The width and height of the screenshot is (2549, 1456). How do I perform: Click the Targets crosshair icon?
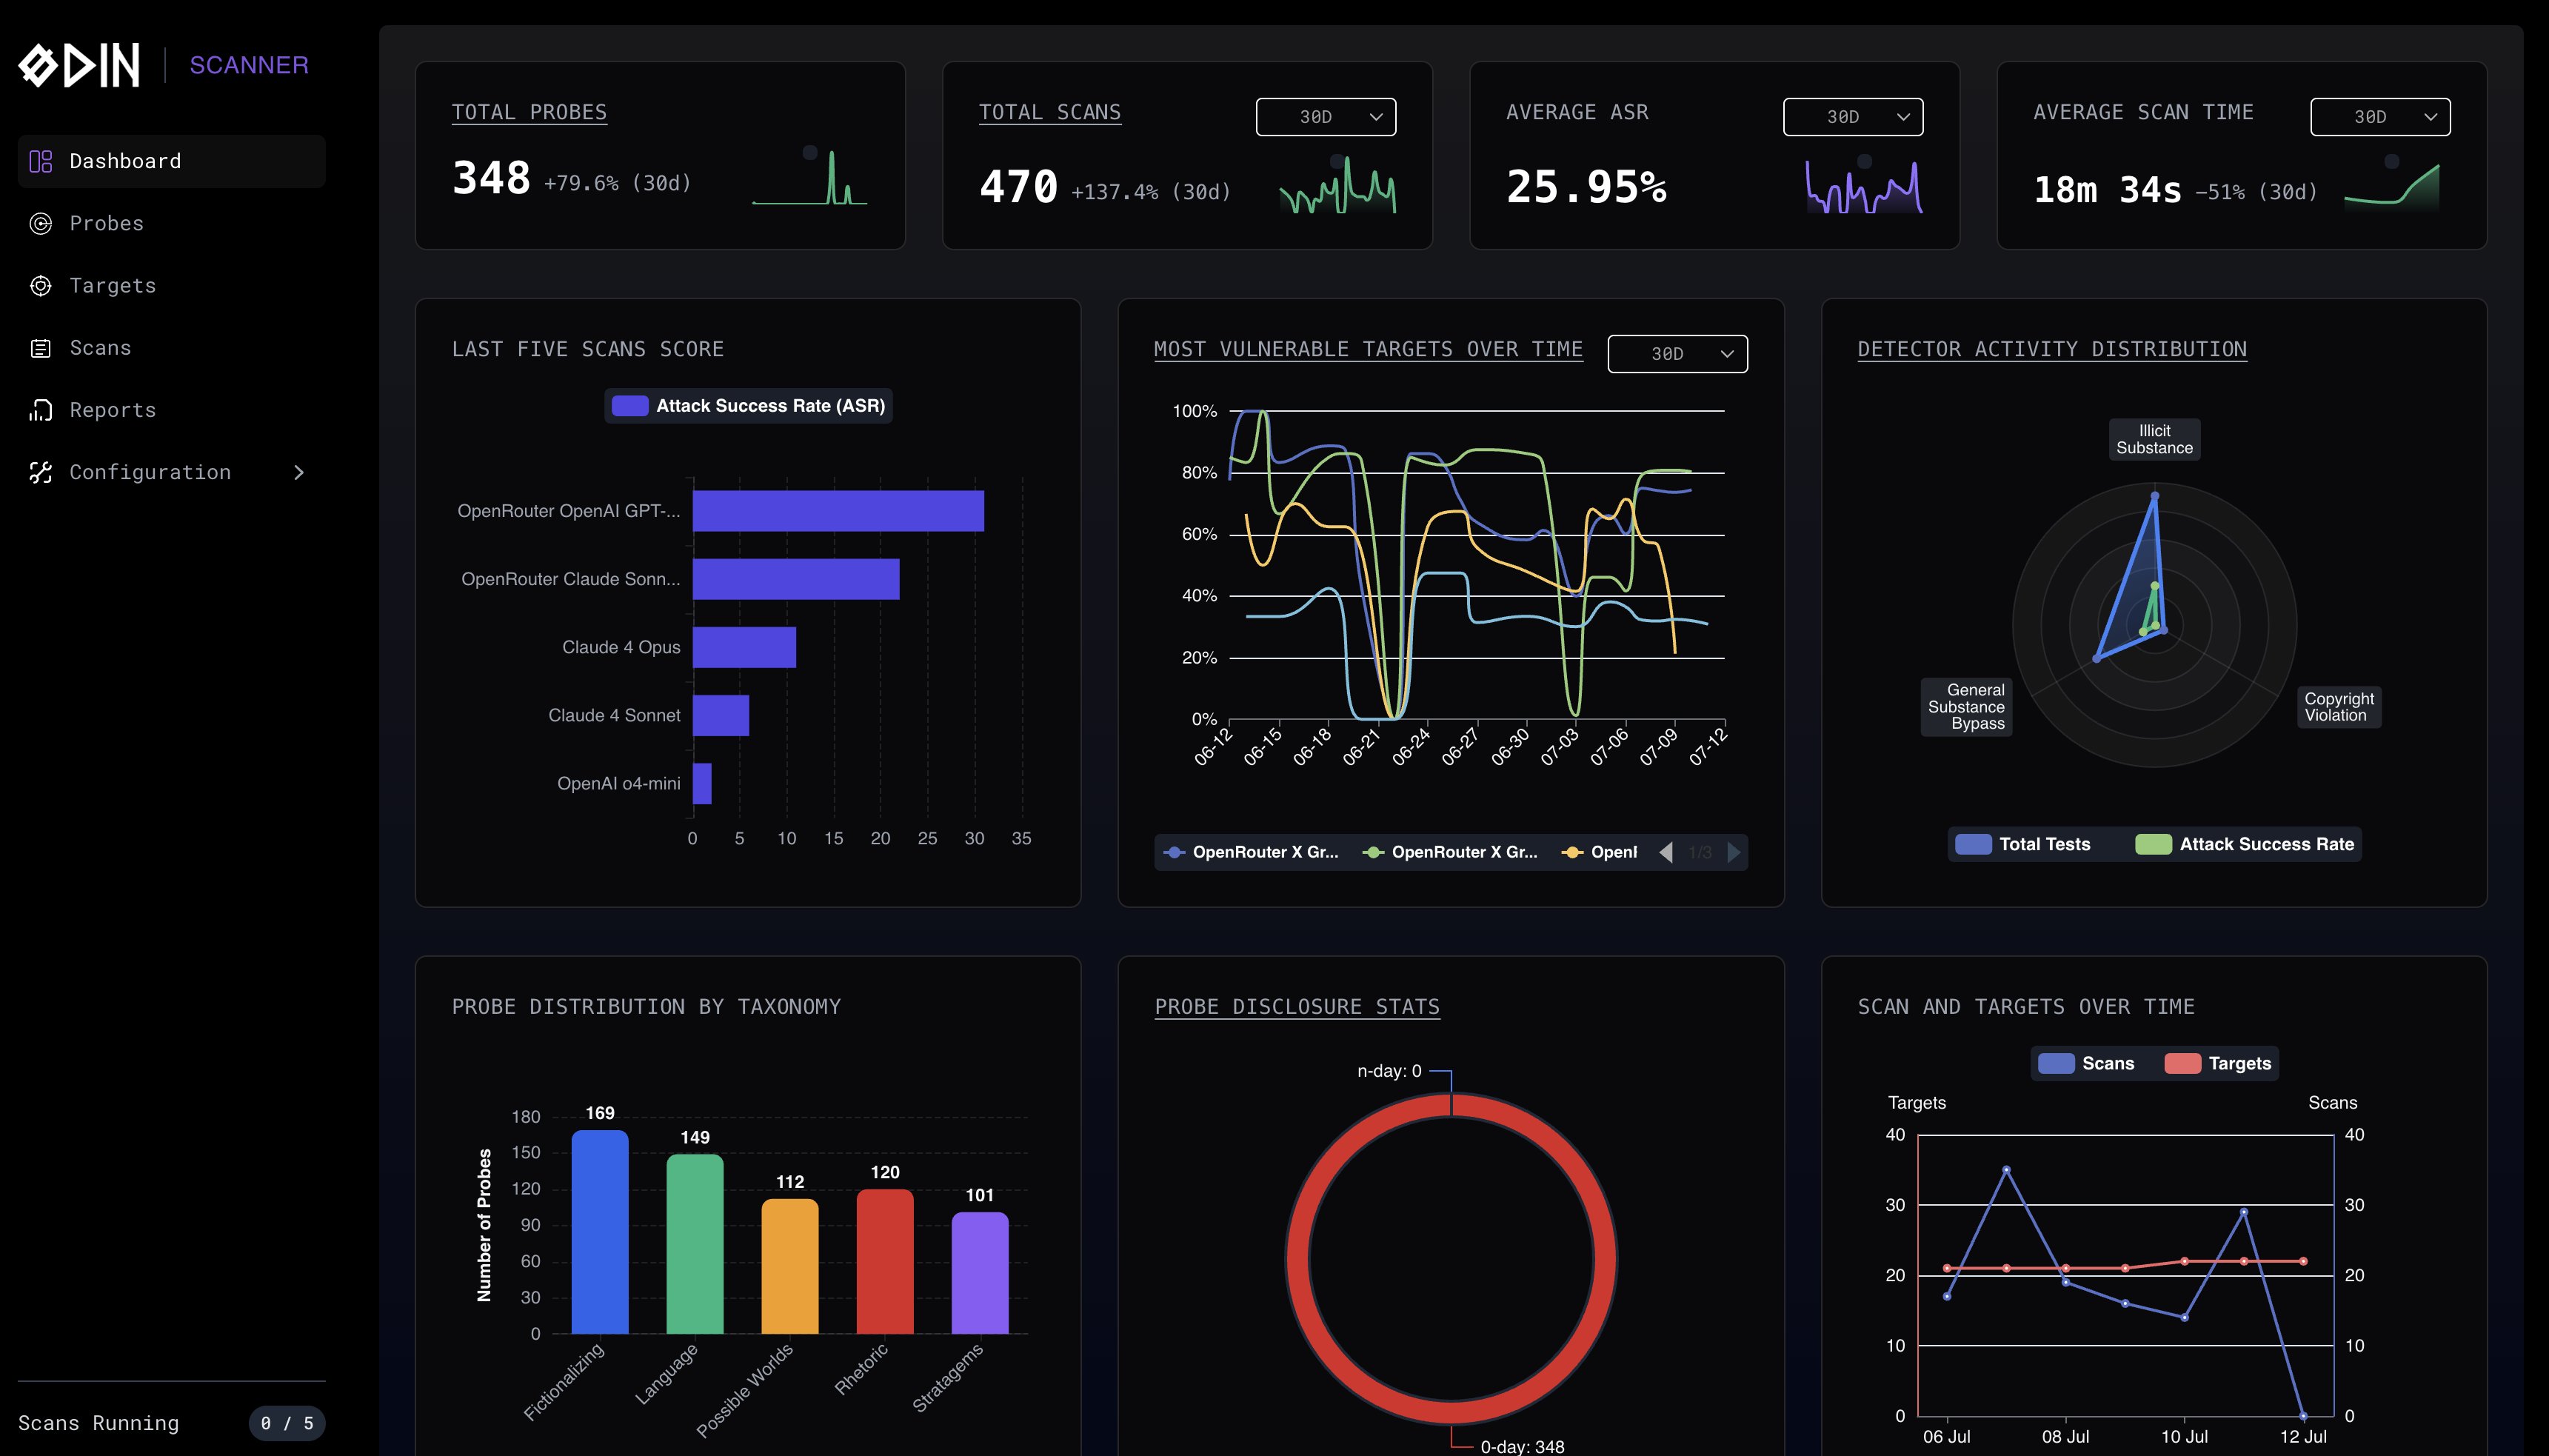point(40,285)
